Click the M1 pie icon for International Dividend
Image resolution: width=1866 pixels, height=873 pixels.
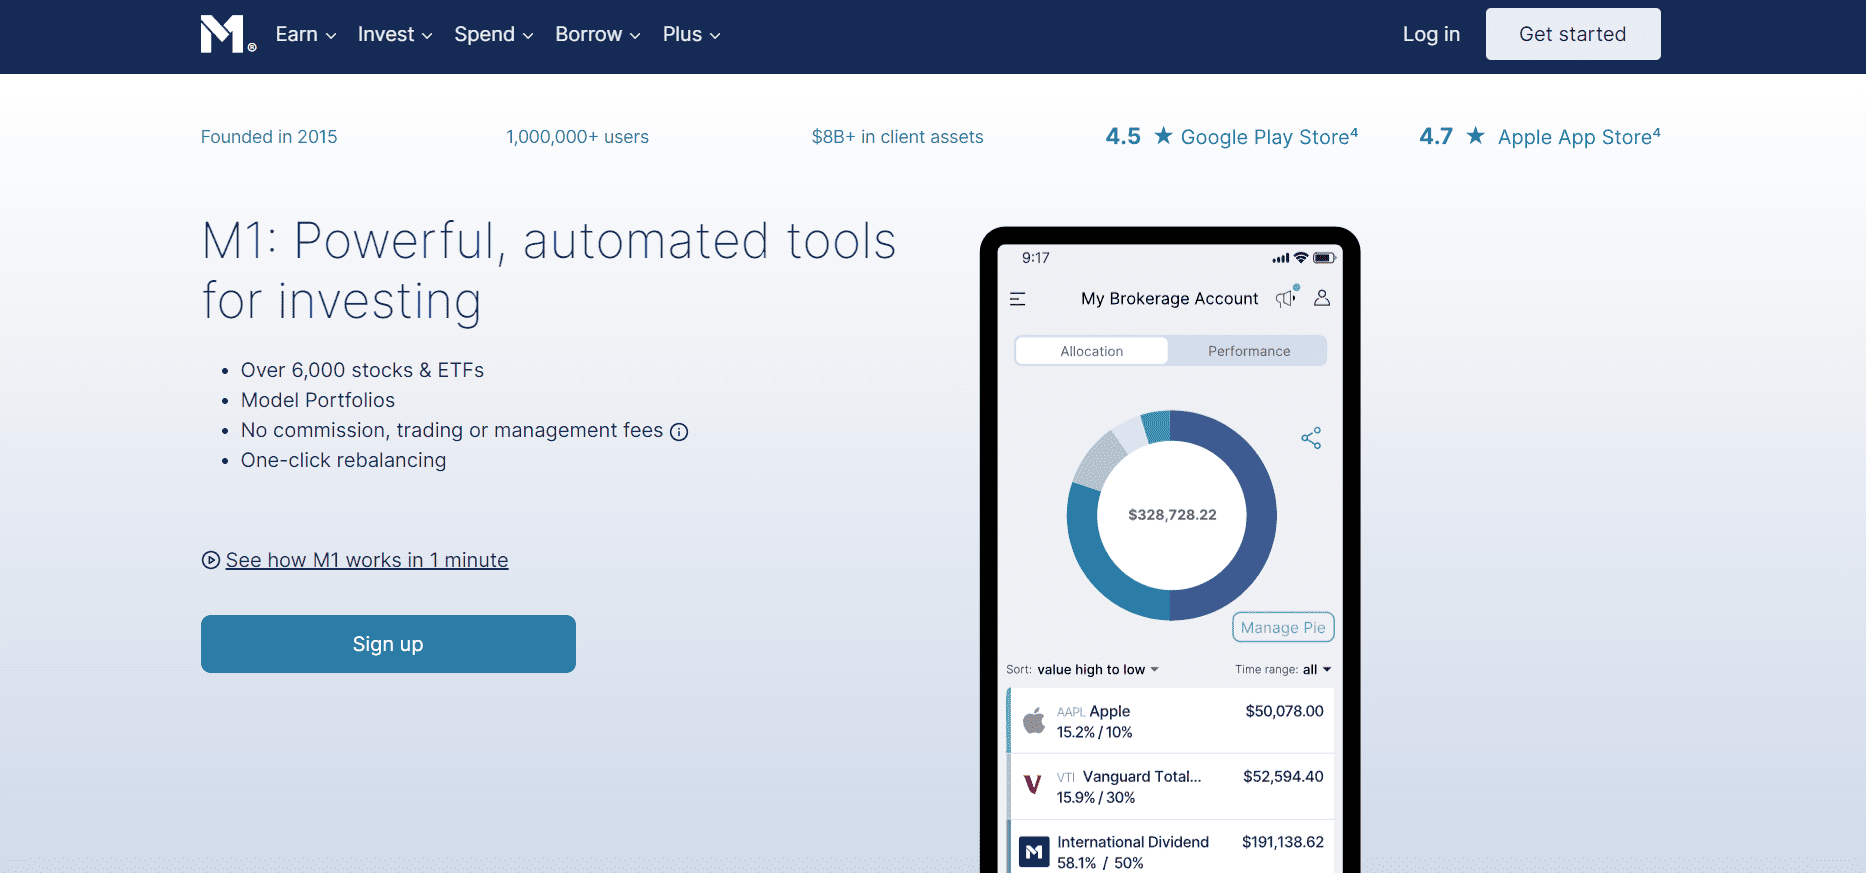tap(1034, 852)
